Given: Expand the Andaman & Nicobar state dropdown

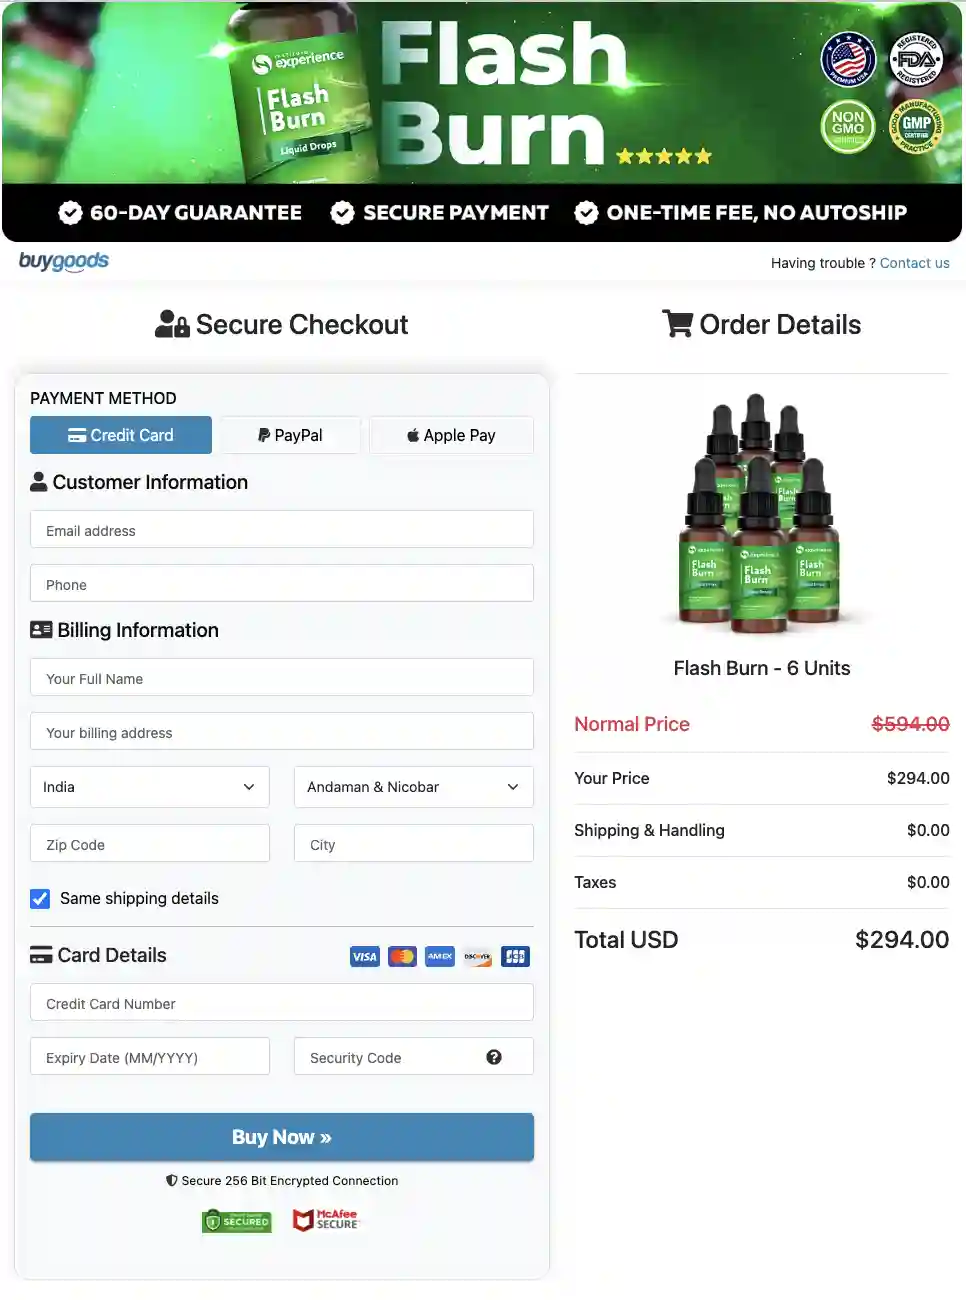Looking at the screenshot, I should [x=413, y=787].
